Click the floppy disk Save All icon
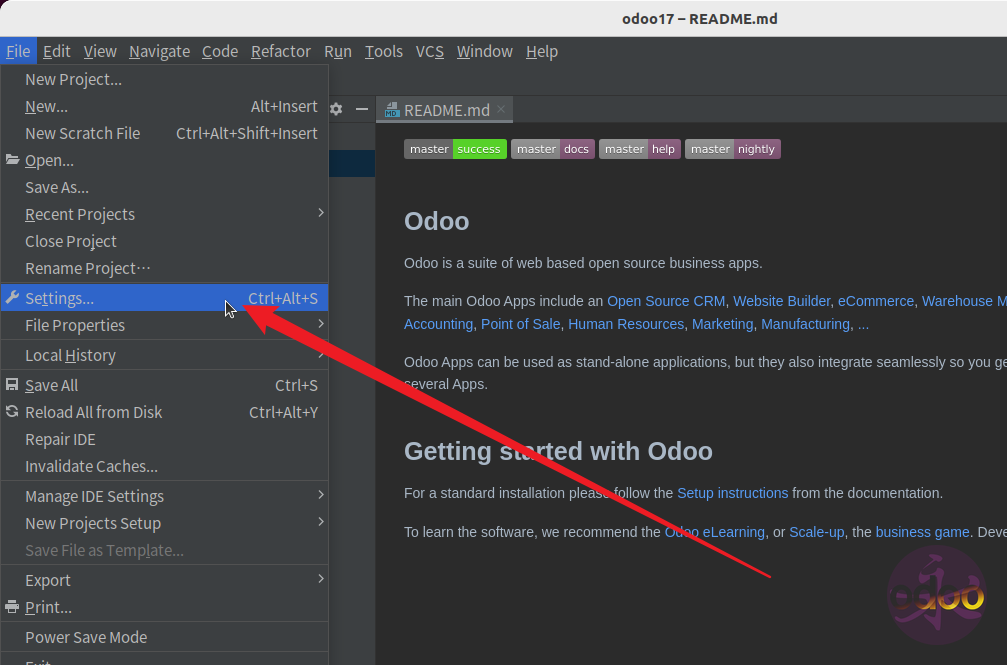This screenshot has width=1007, height=665. click(x=12, y=385)
